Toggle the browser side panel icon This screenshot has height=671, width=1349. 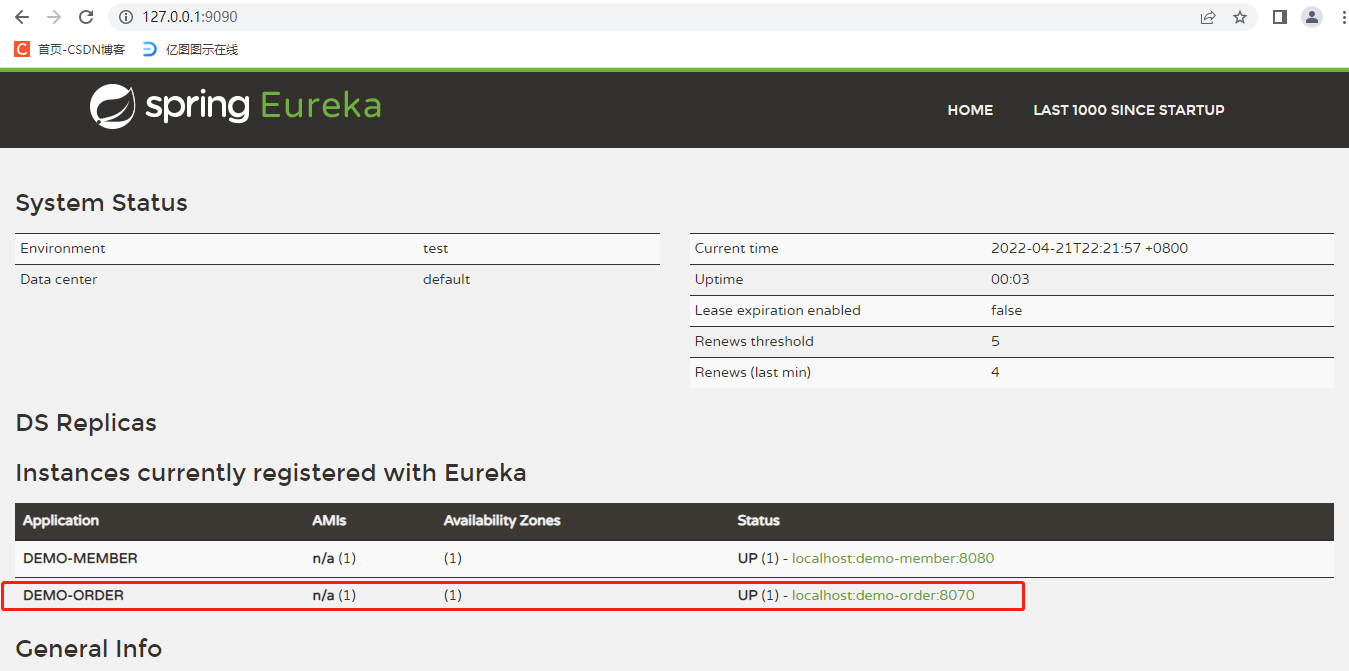pos(1280,17)
